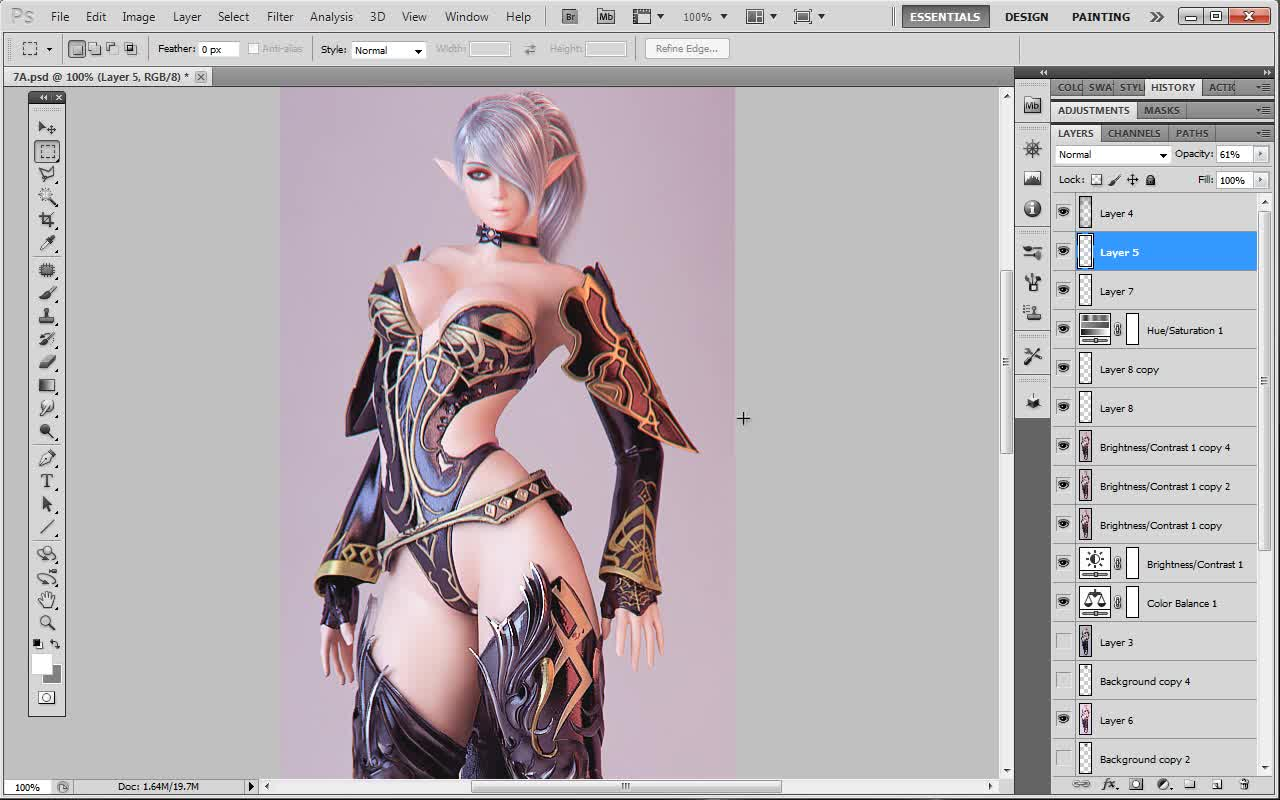The height and width of the screenshot is (800, 1280).
Task: Delete layer with the trash icon
Action: pyautogui.click(x=1244, y=785)
